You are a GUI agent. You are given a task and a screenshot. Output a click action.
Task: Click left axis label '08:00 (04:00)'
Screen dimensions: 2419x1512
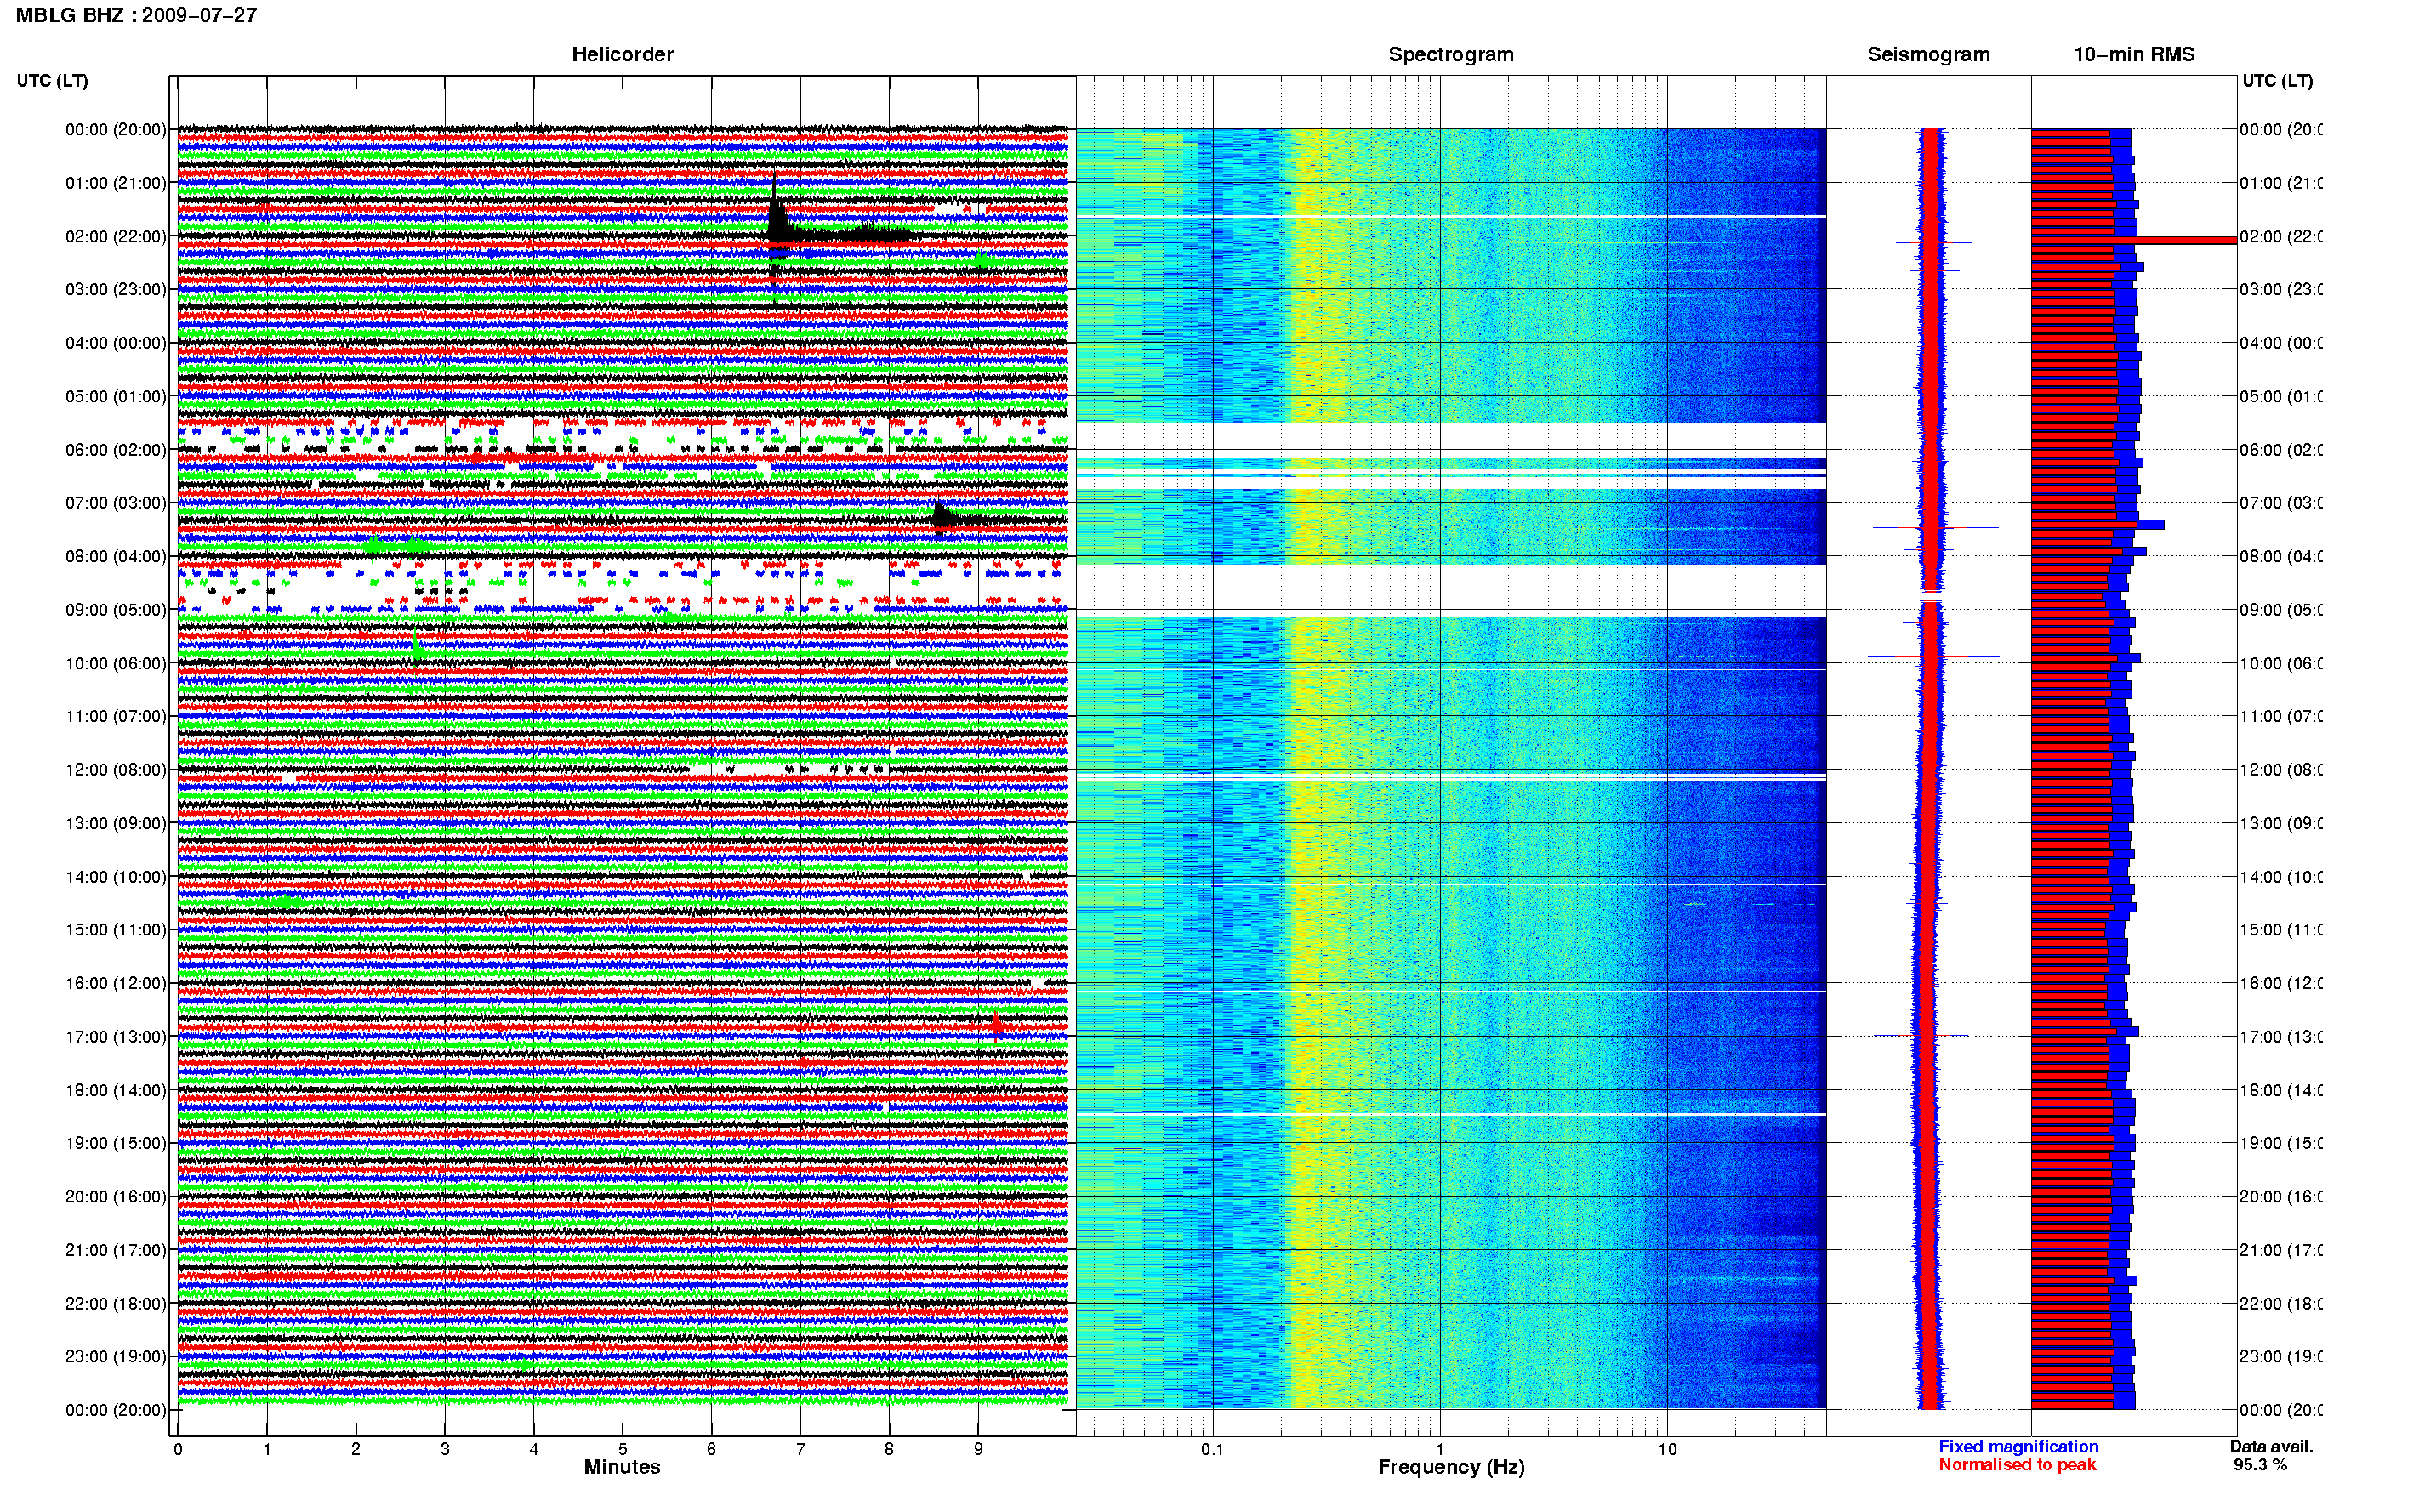(116, 556)
